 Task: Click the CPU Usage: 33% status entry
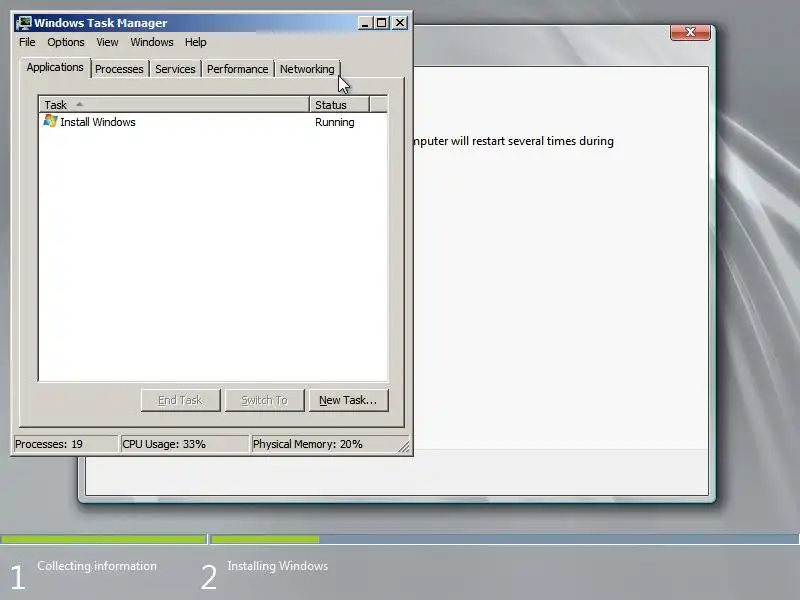click(185, 444)
